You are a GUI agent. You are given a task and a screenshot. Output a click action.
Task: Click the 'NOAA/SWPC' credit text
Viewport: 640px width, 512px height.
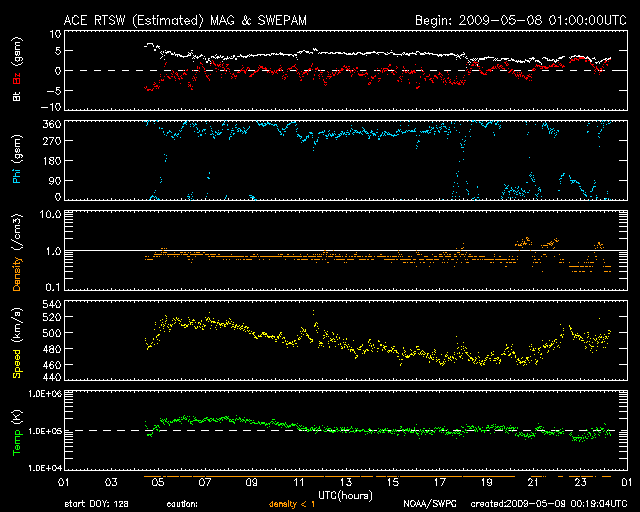(430, 504)
